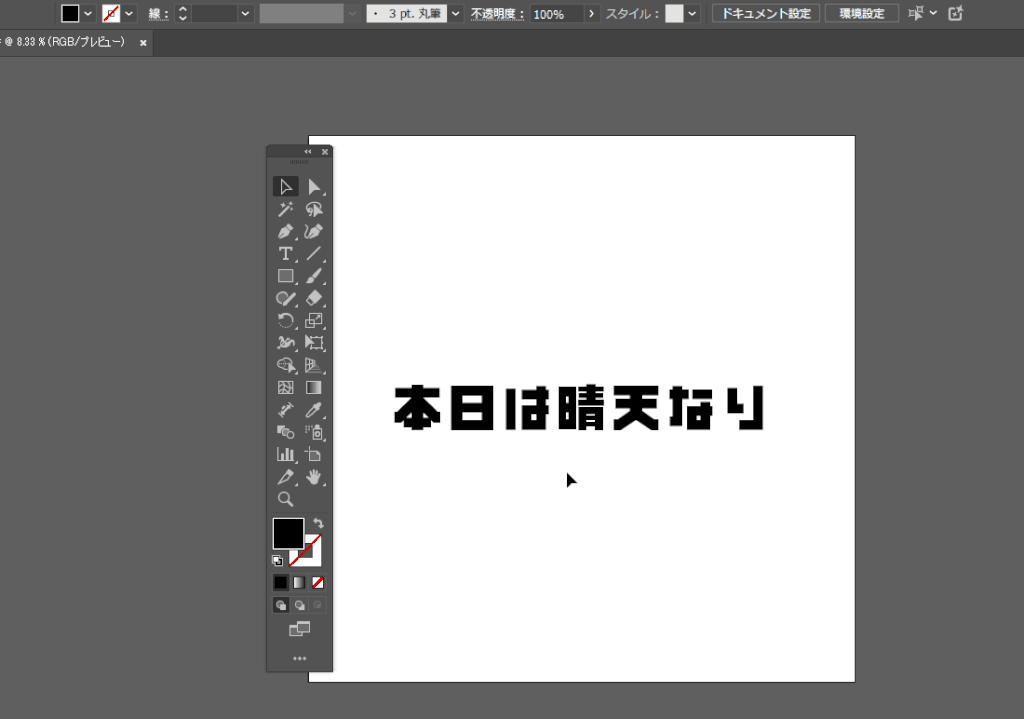Enable Draw Behind mode
The width and height of the screenshot is (1024, 719).
(x=299, y=605)
